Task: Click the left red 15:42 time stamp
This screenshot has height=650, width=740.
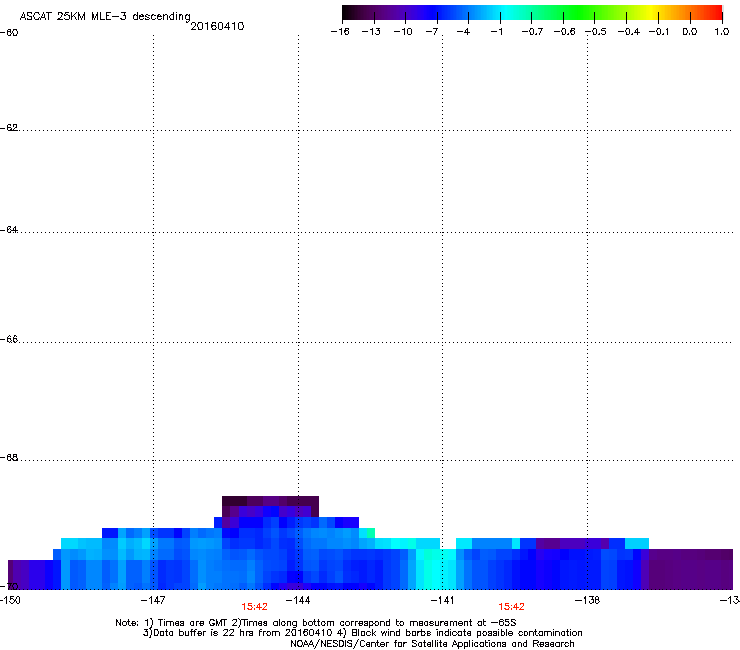Action: [x=254, y=607]
